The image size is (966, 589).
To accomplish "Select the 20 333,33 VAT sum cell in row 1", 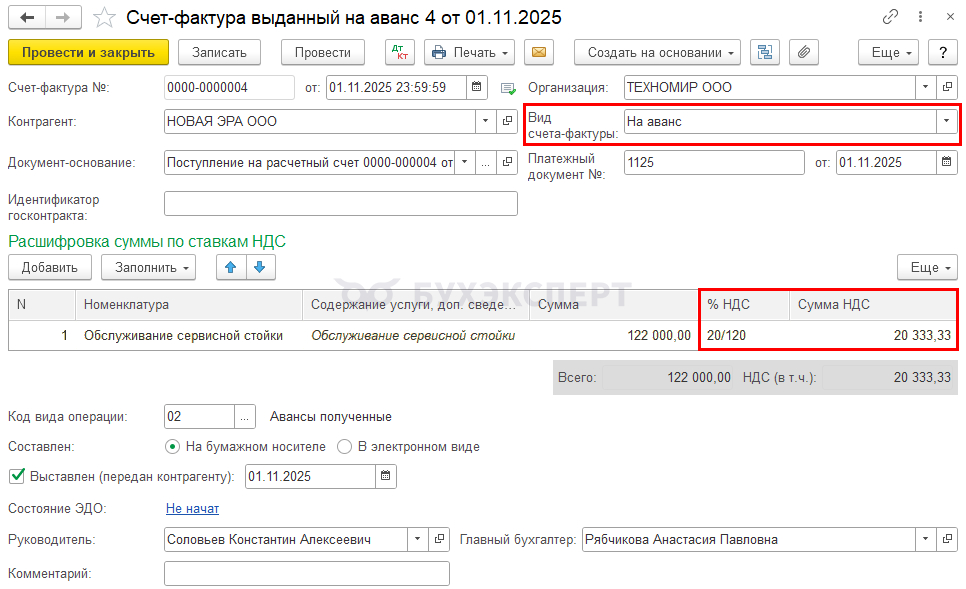I will [x=873, y=336].
